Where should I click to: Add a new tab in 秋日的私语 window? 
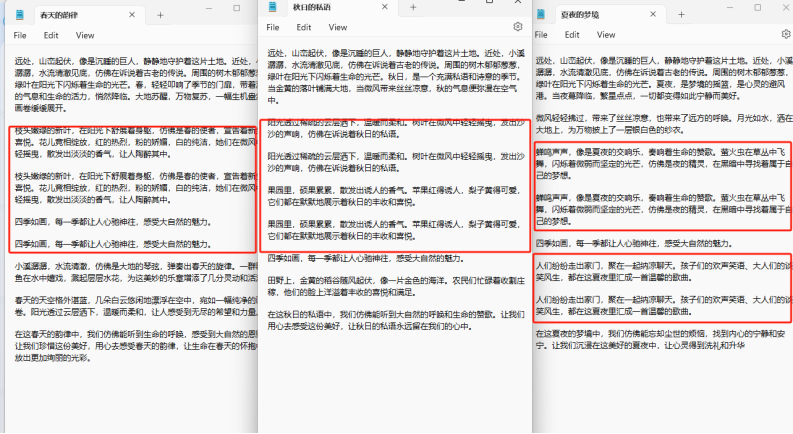click(413, 7)
